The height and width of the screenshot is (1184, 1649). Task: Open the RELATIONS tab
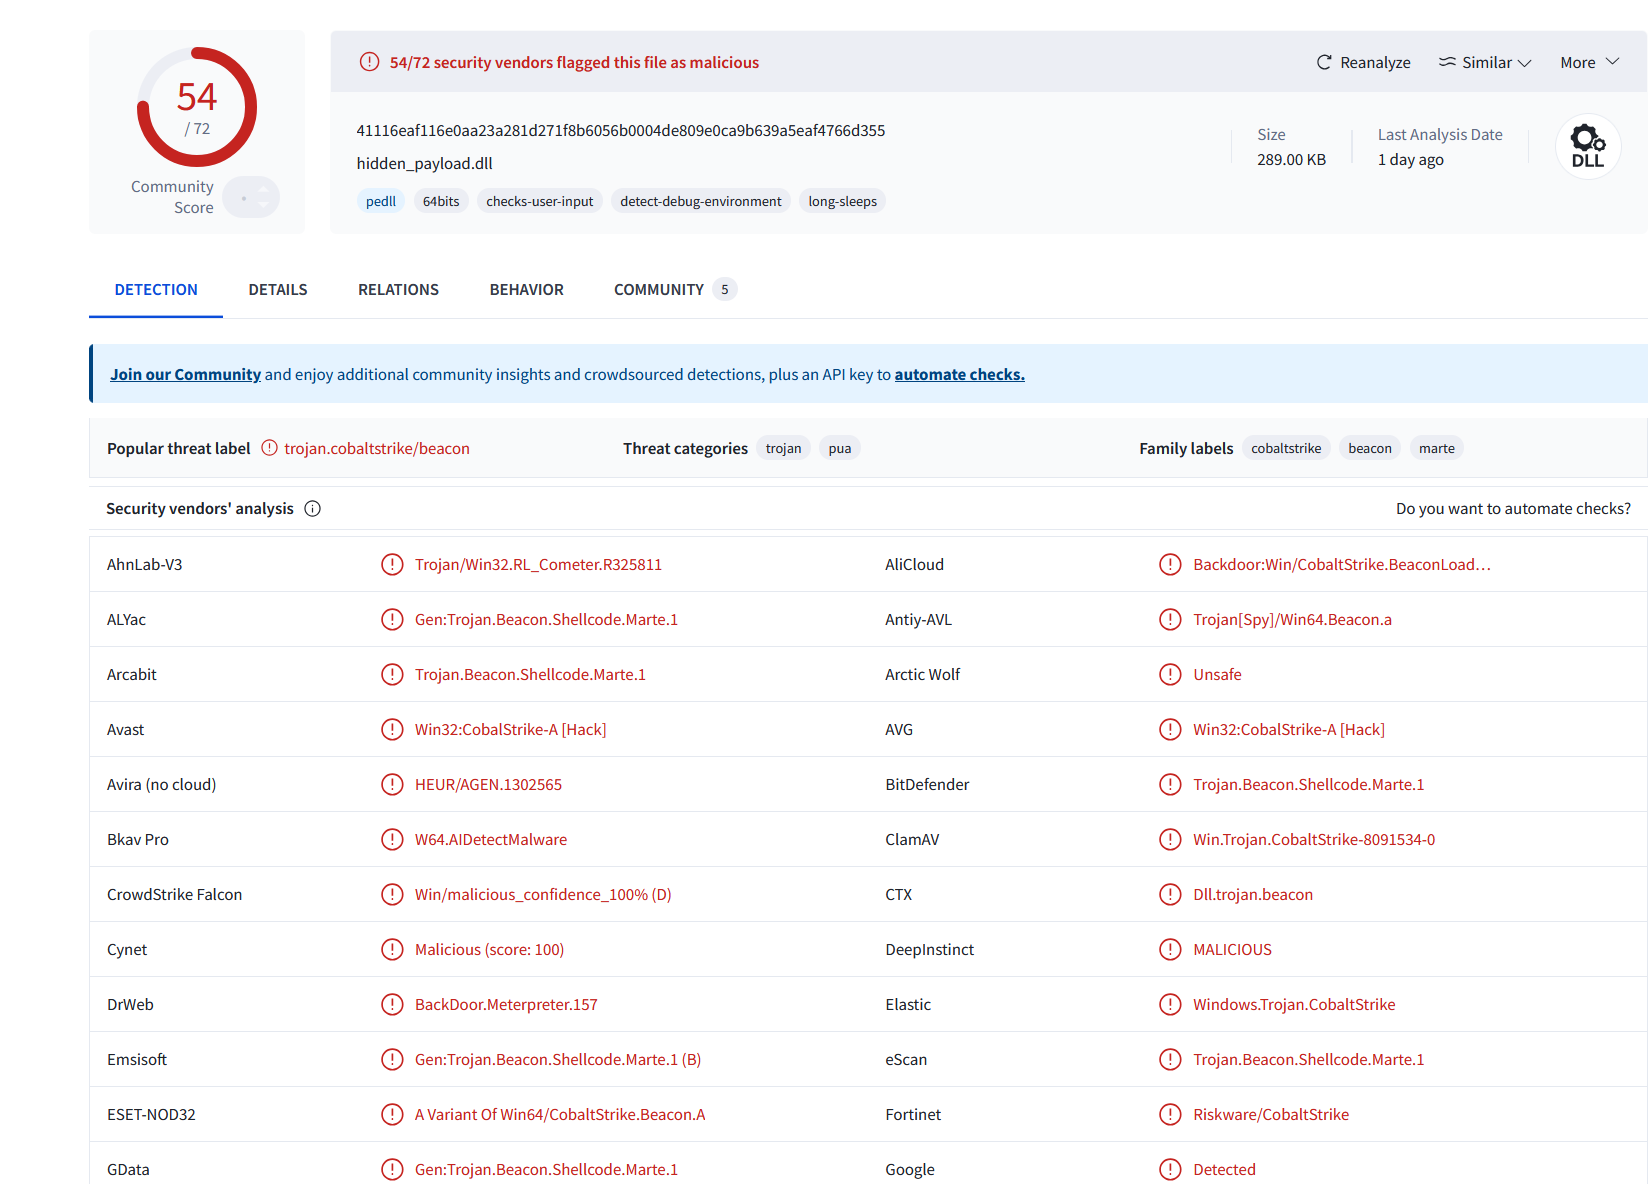[398, 289]
